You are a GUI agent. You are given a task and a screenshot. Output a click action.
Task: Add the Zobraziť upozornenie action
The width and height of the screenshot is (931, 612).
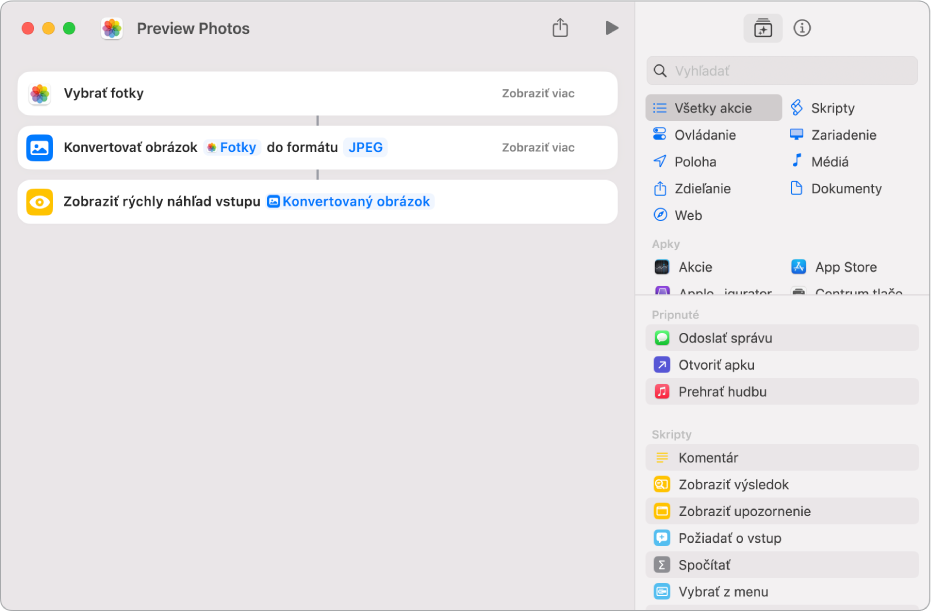[x=782, y=511]
